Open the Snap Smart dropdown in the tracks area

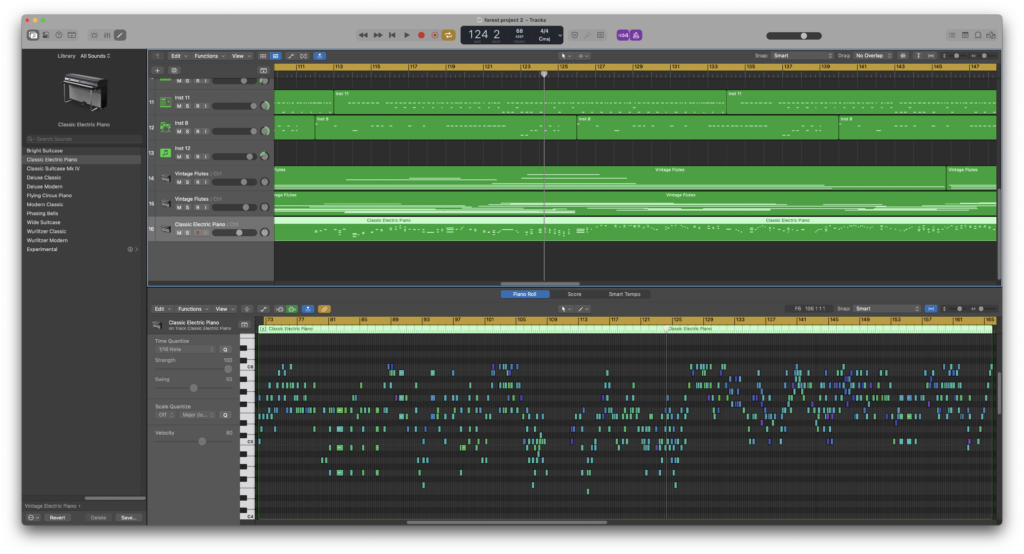tap(803, 56)
